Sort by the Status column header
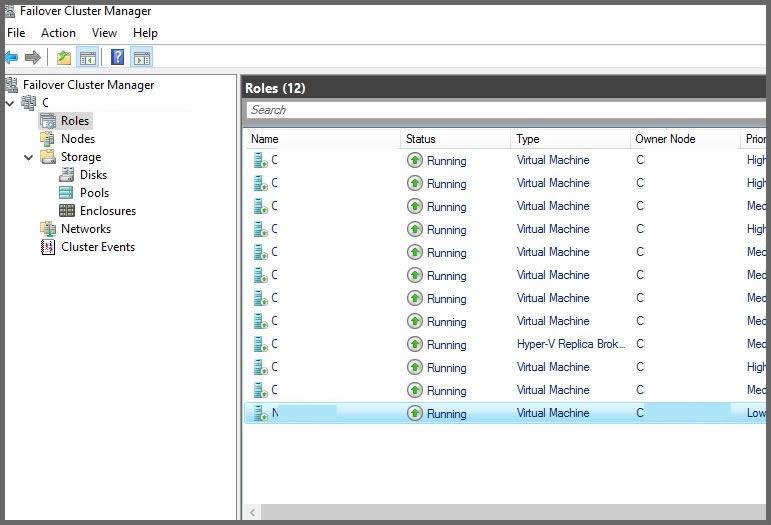 [x=420, y=139]
